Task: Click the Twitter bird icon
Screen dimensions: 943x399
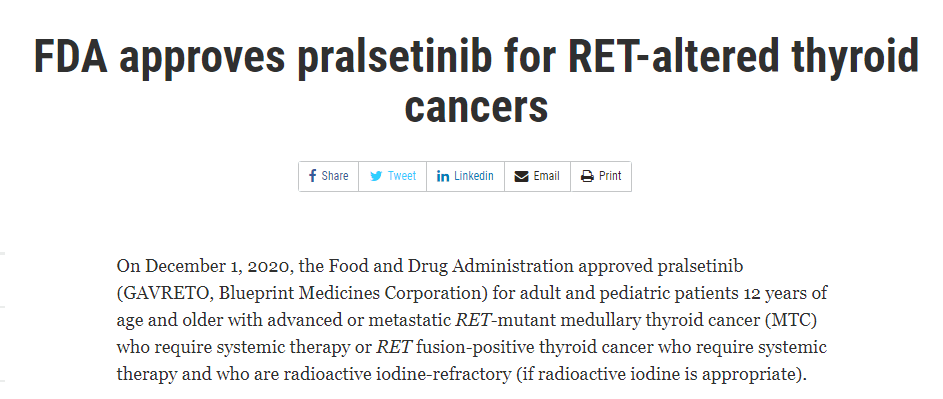Action: (x=376, y=176)
